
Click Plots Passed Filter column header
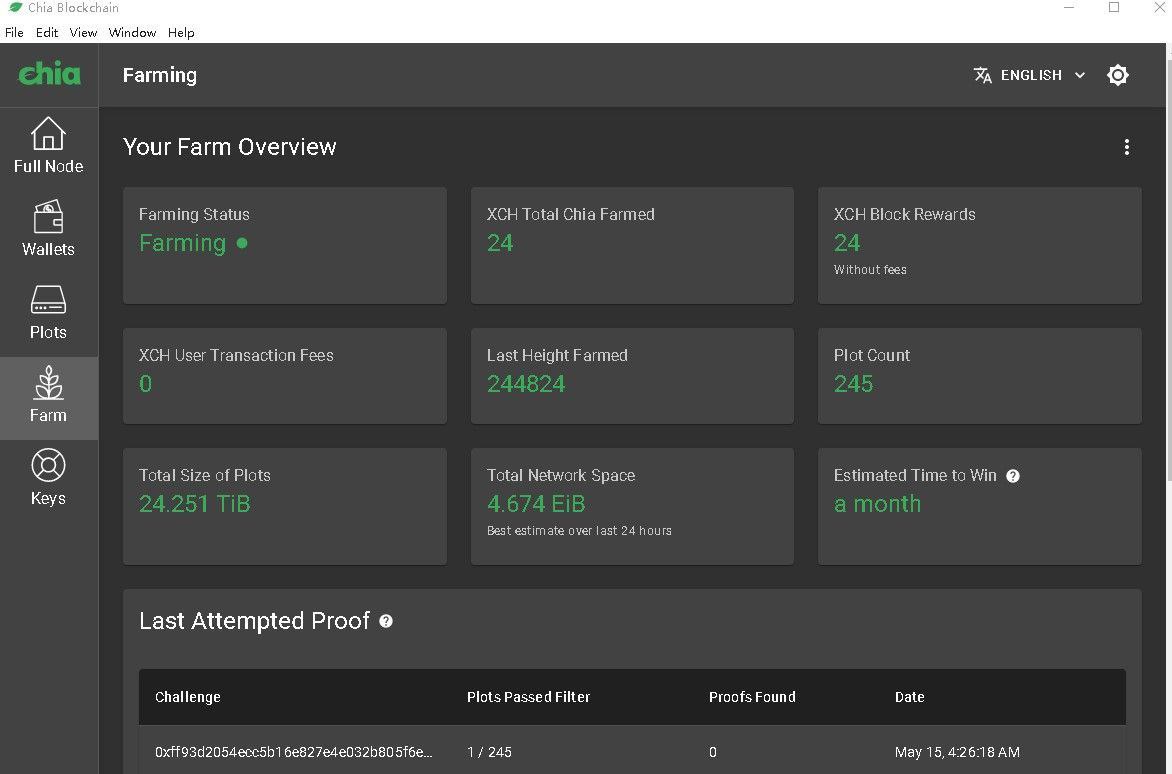coord(528,697)
